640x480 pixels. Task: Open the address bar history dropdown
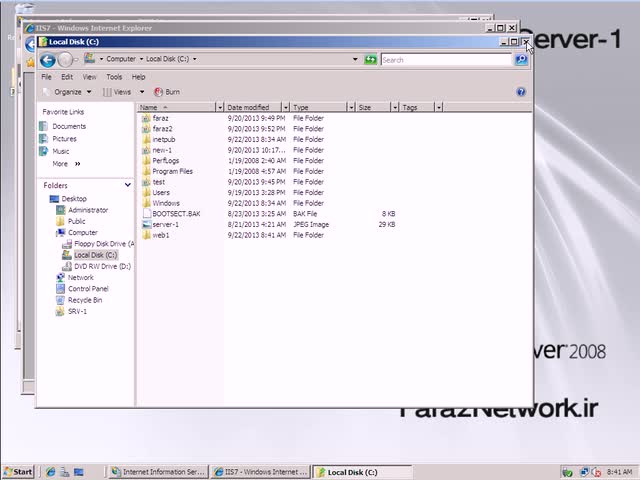[355, 60]
